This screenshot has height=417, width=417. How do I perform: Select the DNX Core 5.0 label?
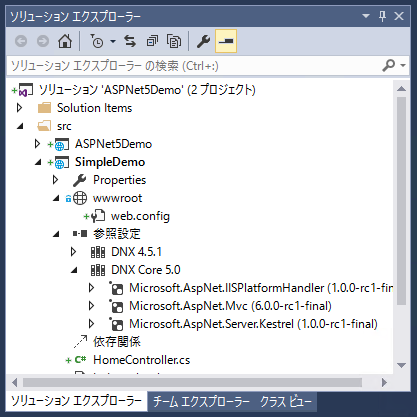click(x=146, y=270)
